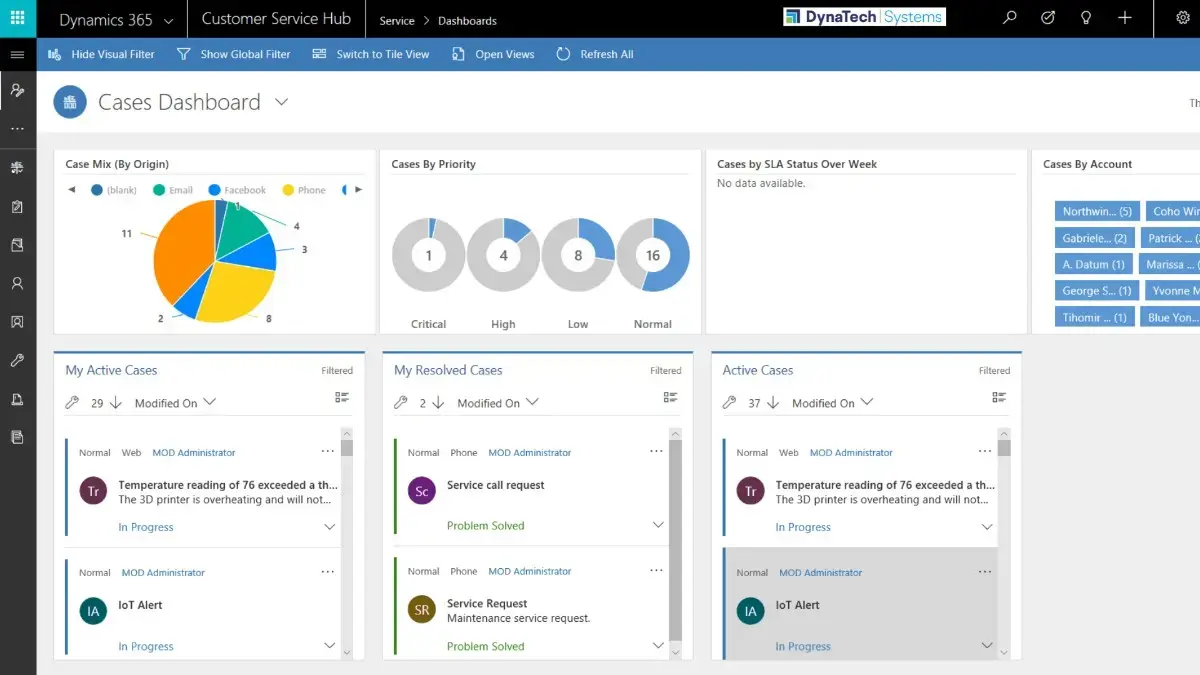Switch to Tile View

click(x=371, y=54)
